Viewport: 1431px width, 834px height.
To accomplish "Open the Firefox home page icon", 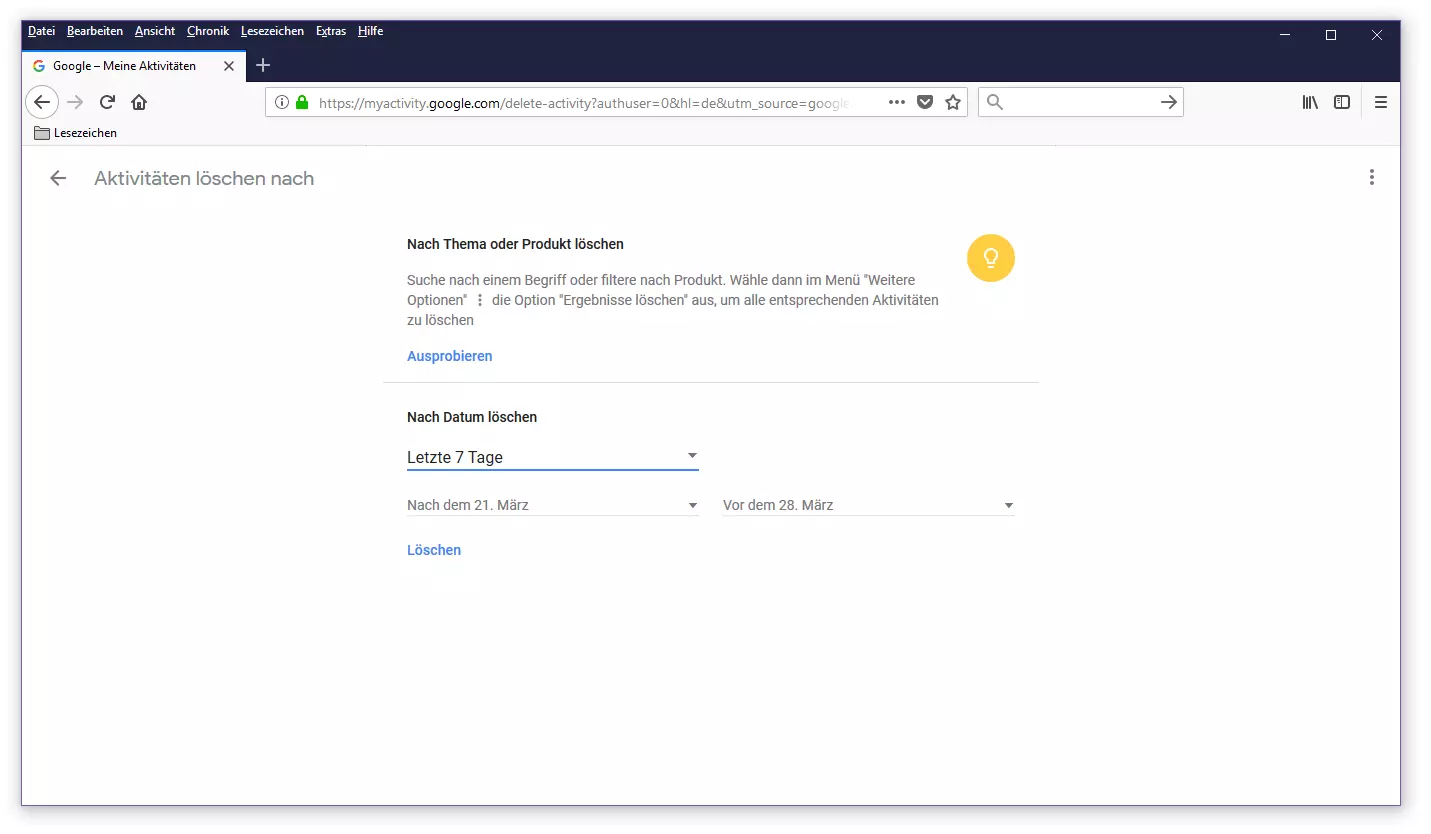I will coord(139,102).
